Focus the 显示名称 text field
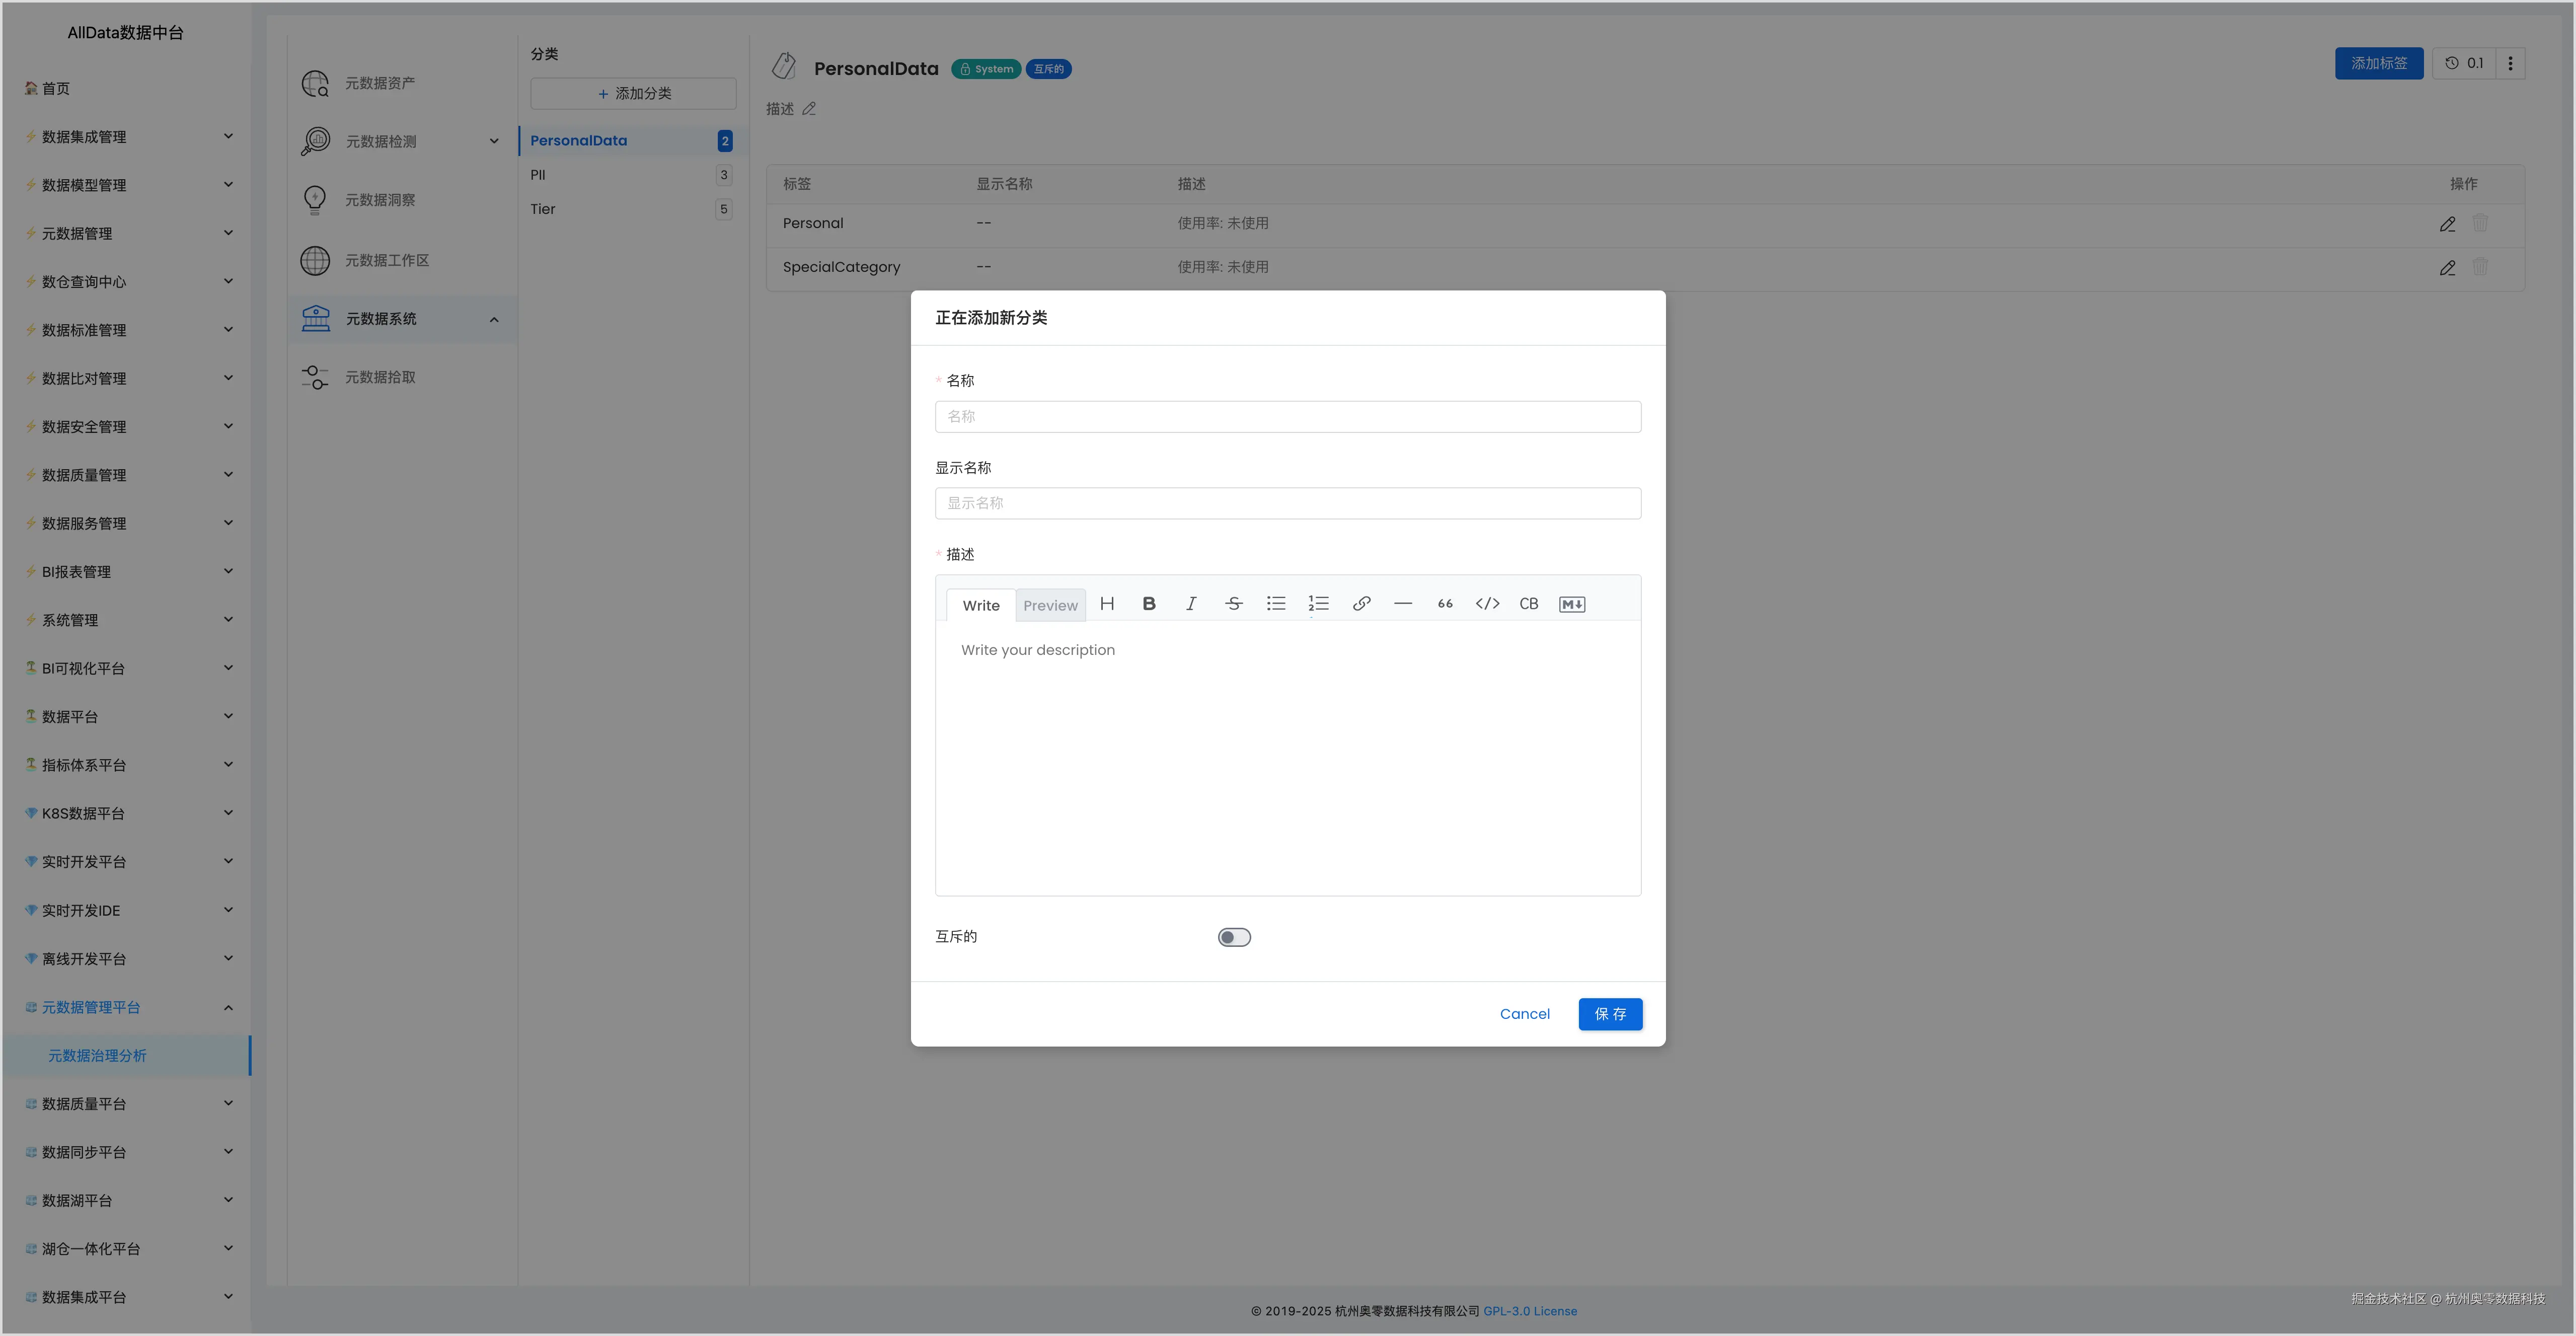The height and width of the screenshot is (1336, 2576). coord(1287,503)
